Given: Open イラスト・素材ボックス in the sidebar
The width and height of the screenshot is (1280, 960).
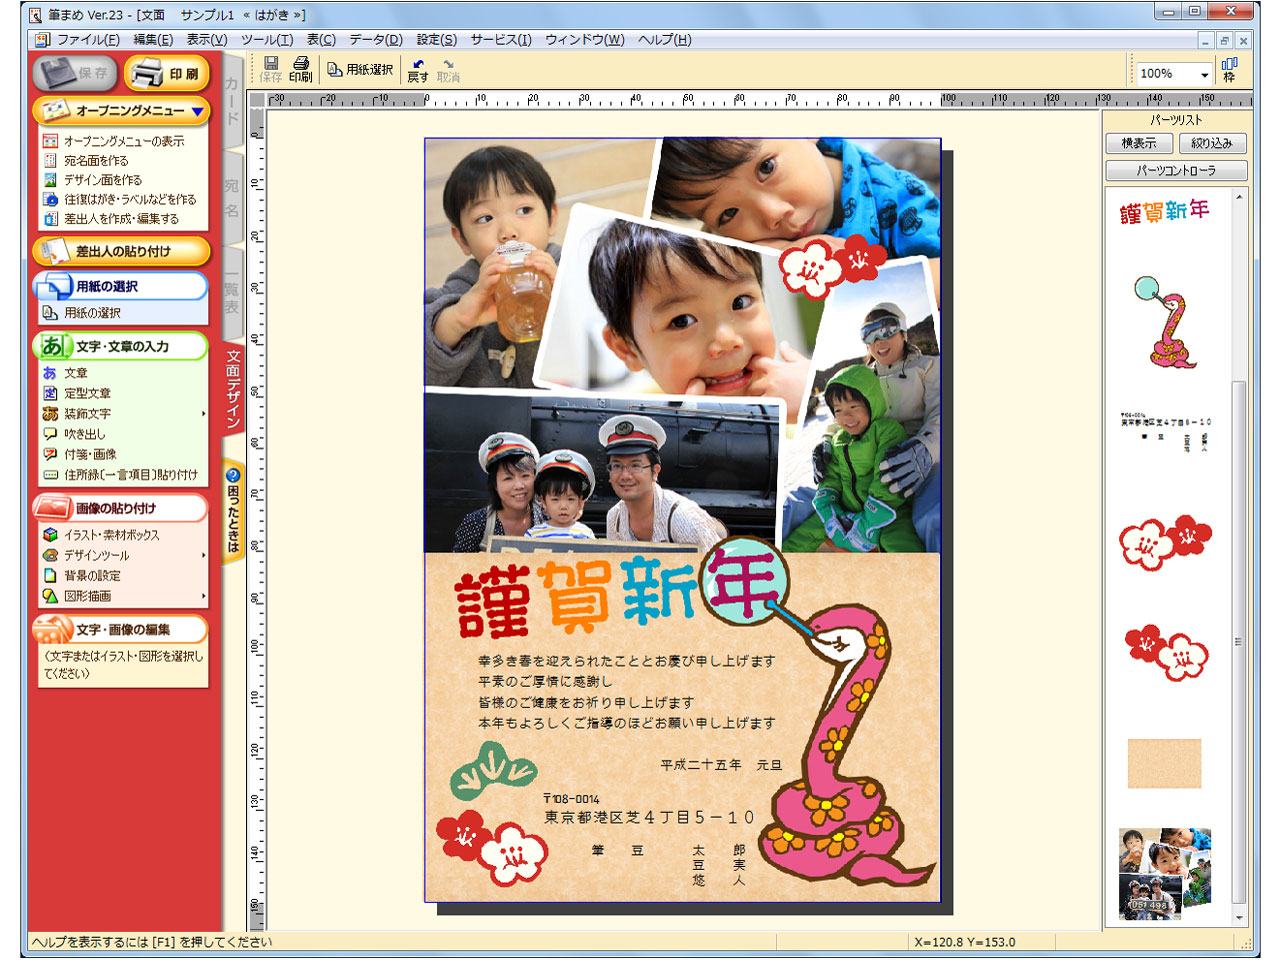Looking at the screenshot, I should 111,535.
